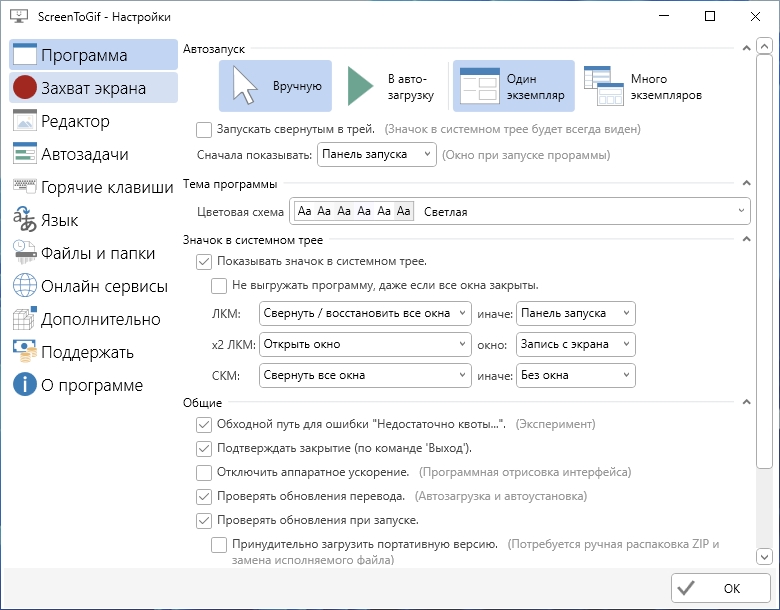Open x2 ЛКМ dropdown Открыть окно
The height and width of the screenshot is (610, 780).
tap(365, 344)
